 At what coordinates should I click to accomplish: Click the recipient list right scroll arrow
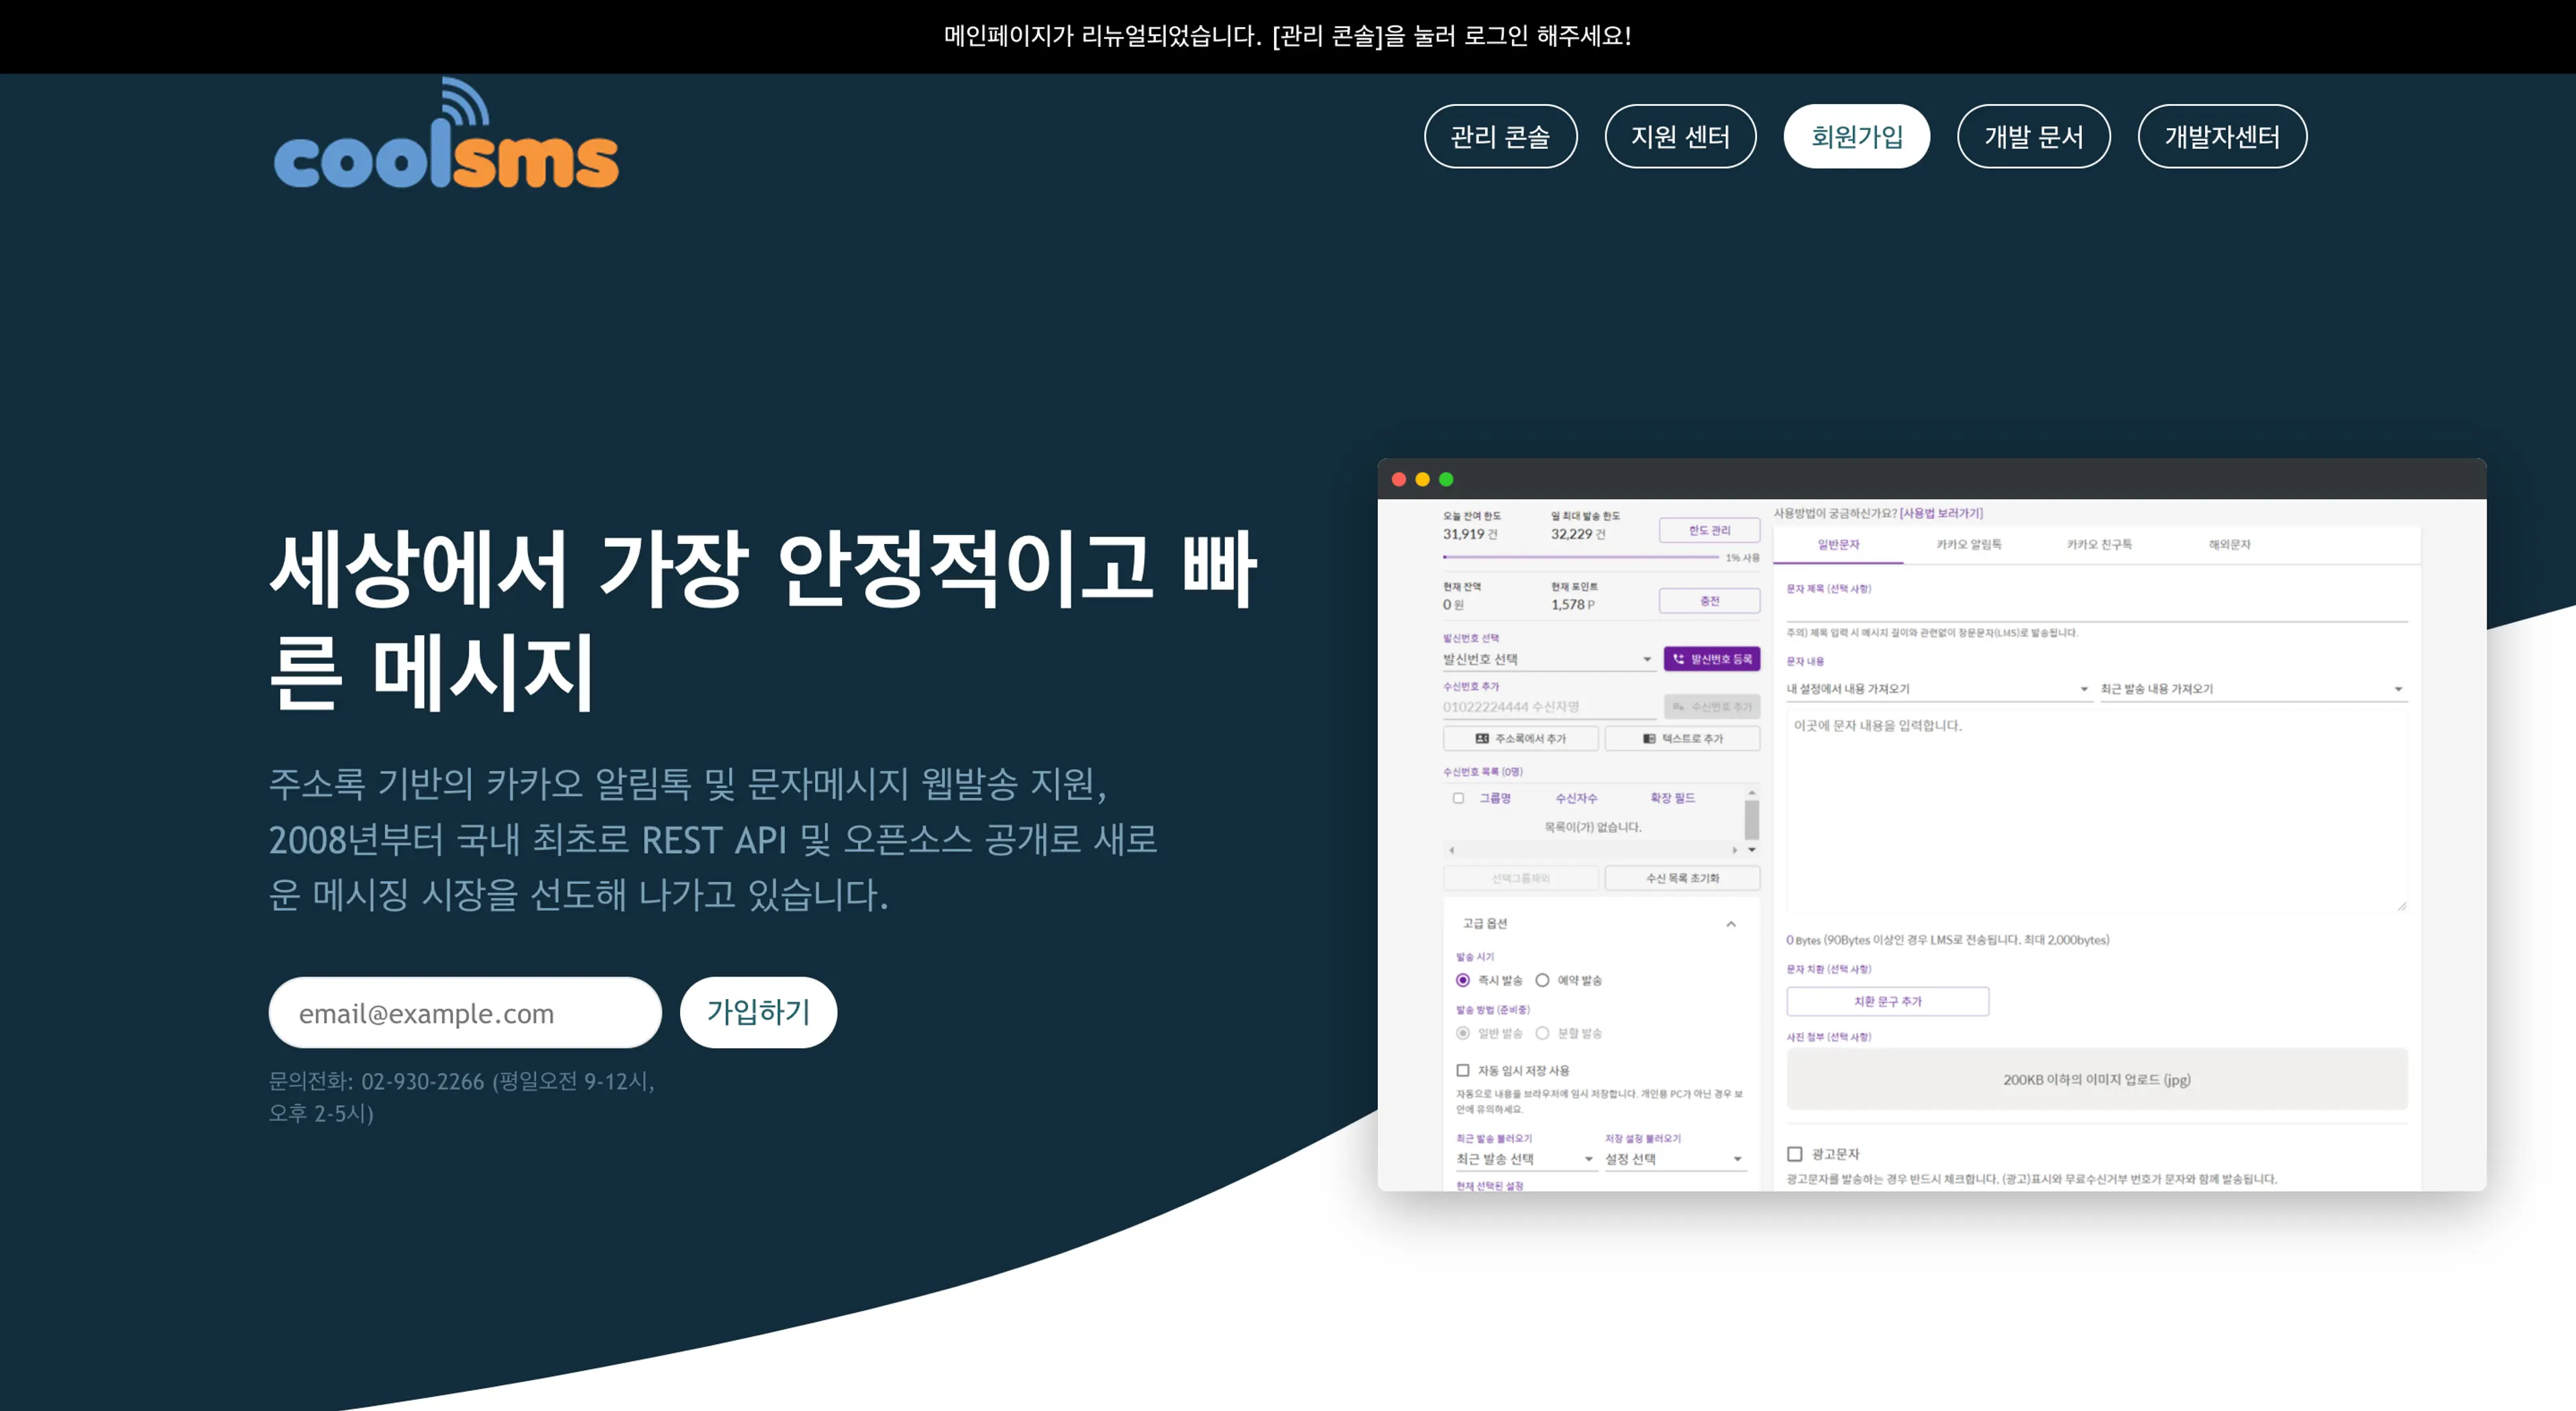click(1735, 850)
